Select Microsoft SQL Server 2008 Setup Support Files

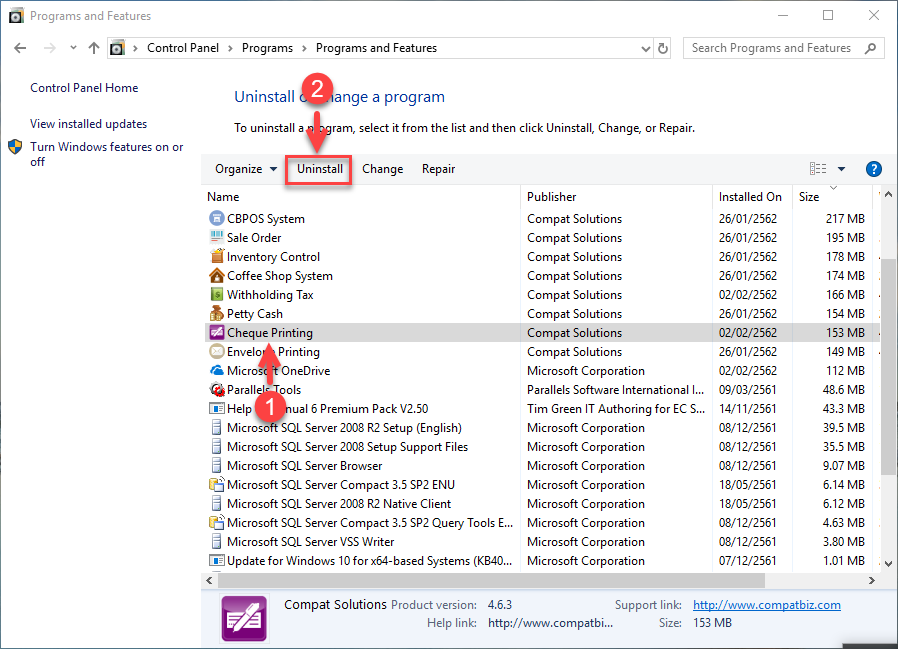[x=542, y=447]
